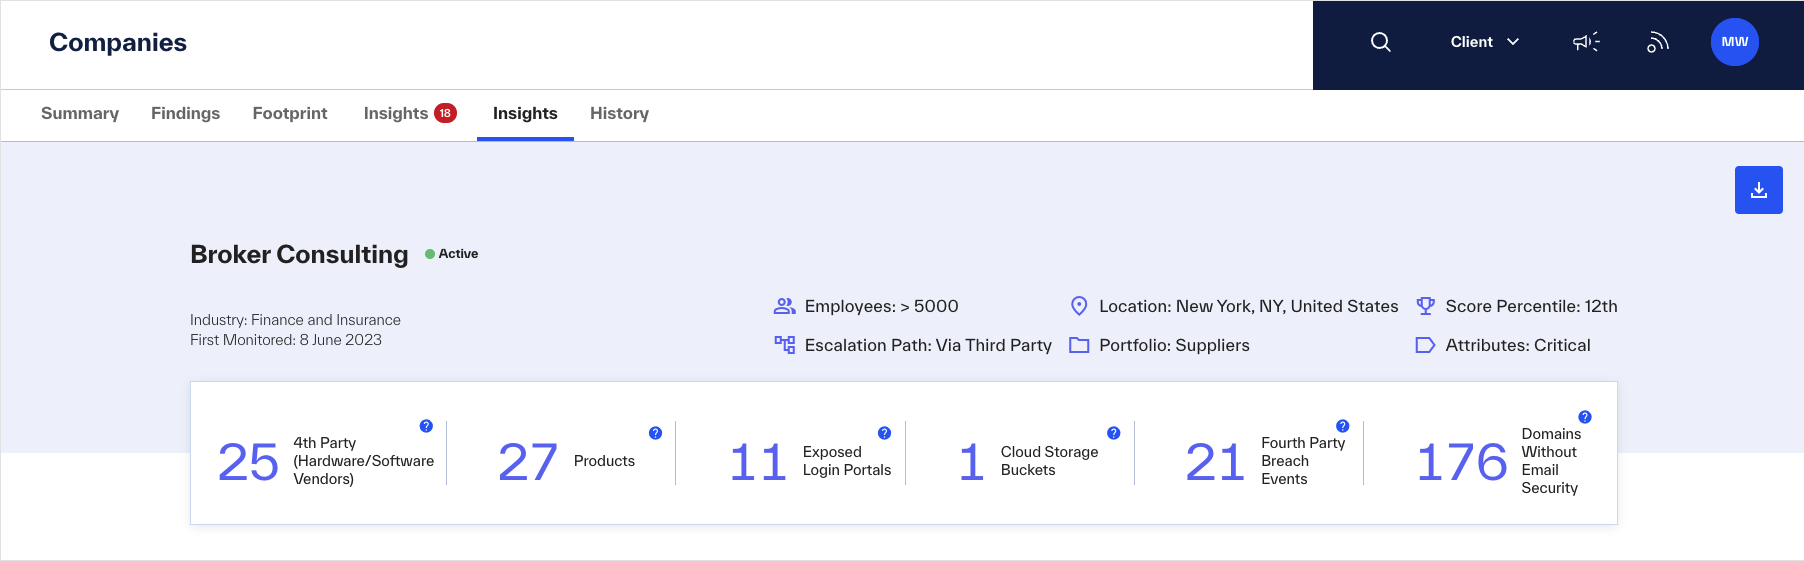The image size is (1804, 561).
Task: Select the active Insights tab
Action: point(525,114)
